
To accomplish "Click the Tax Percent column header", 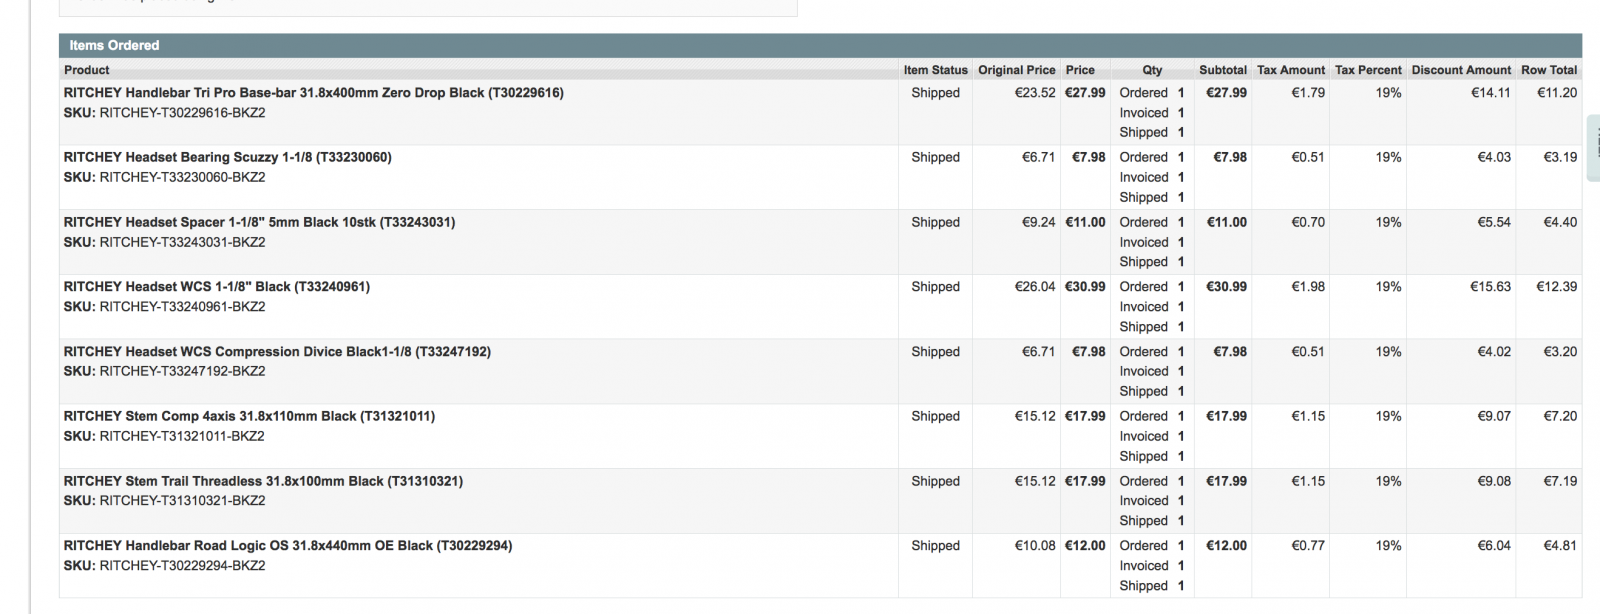I will pos(1368,70).
